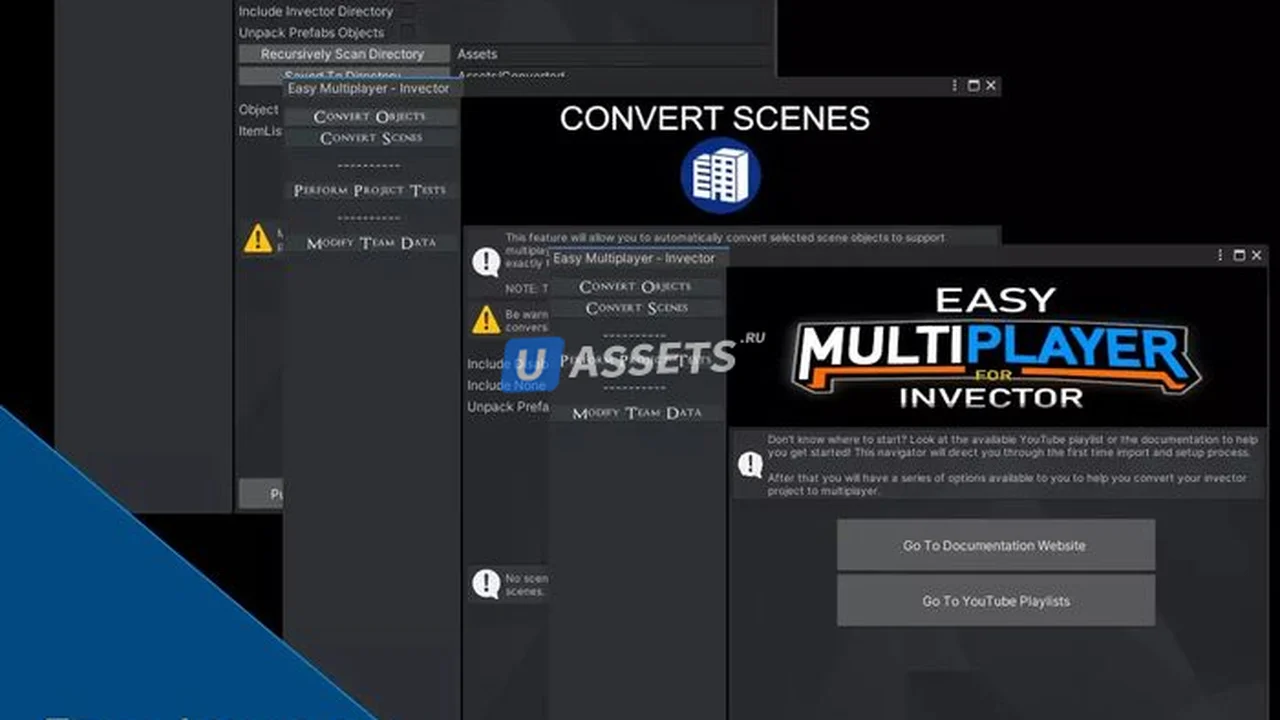Click the info icon beside "This feature will allow"

[486, 262]
